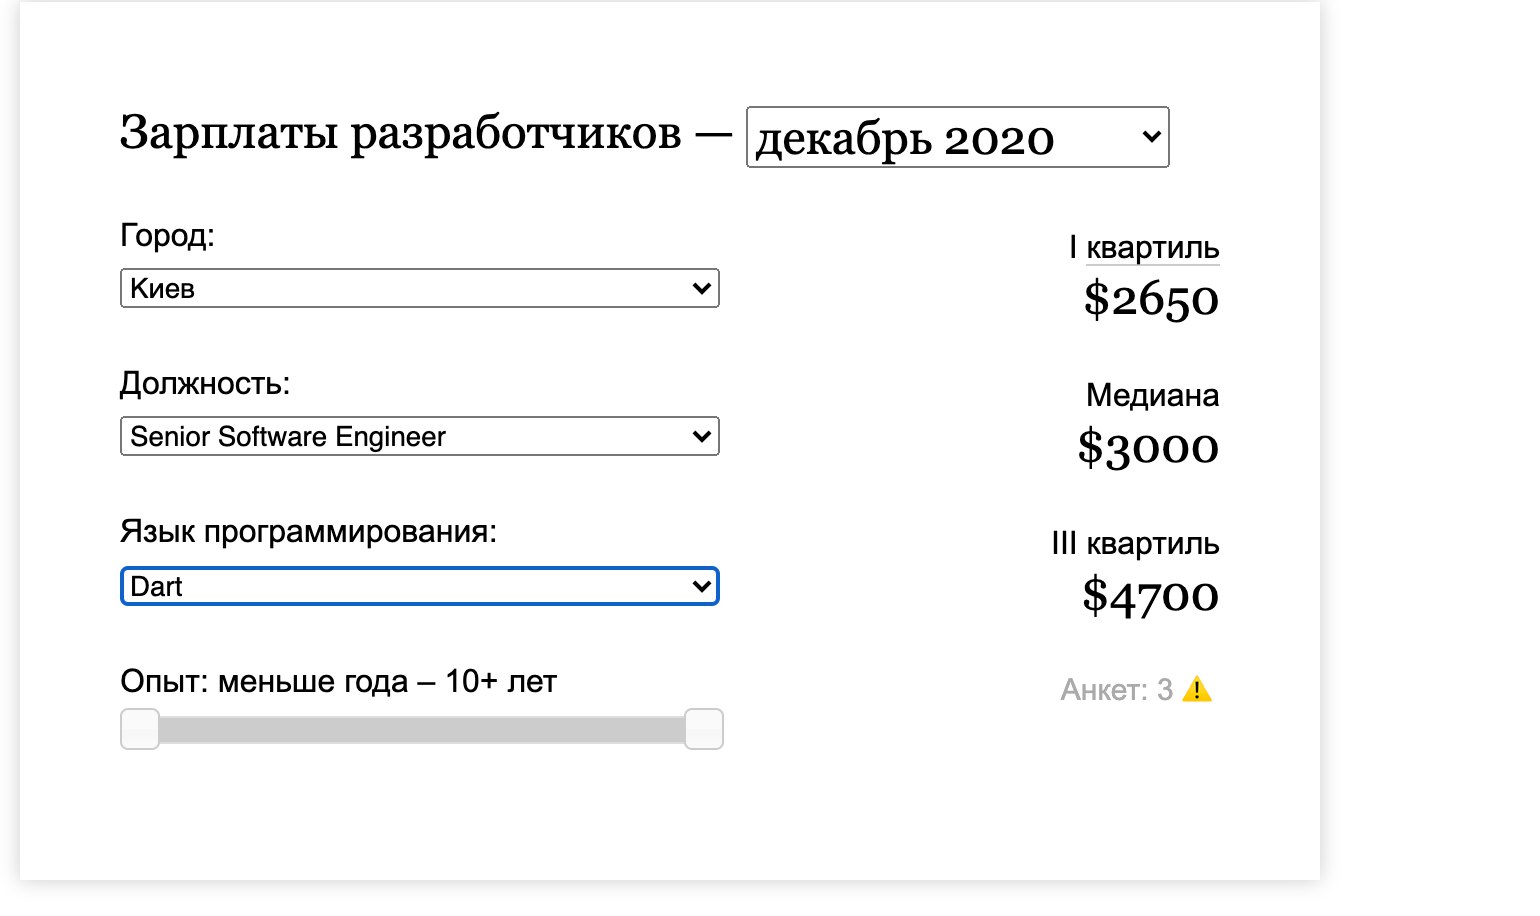Click the III квартиль label
Viewport: 1540px width, 916px height.
click(x=1135, y=544)
